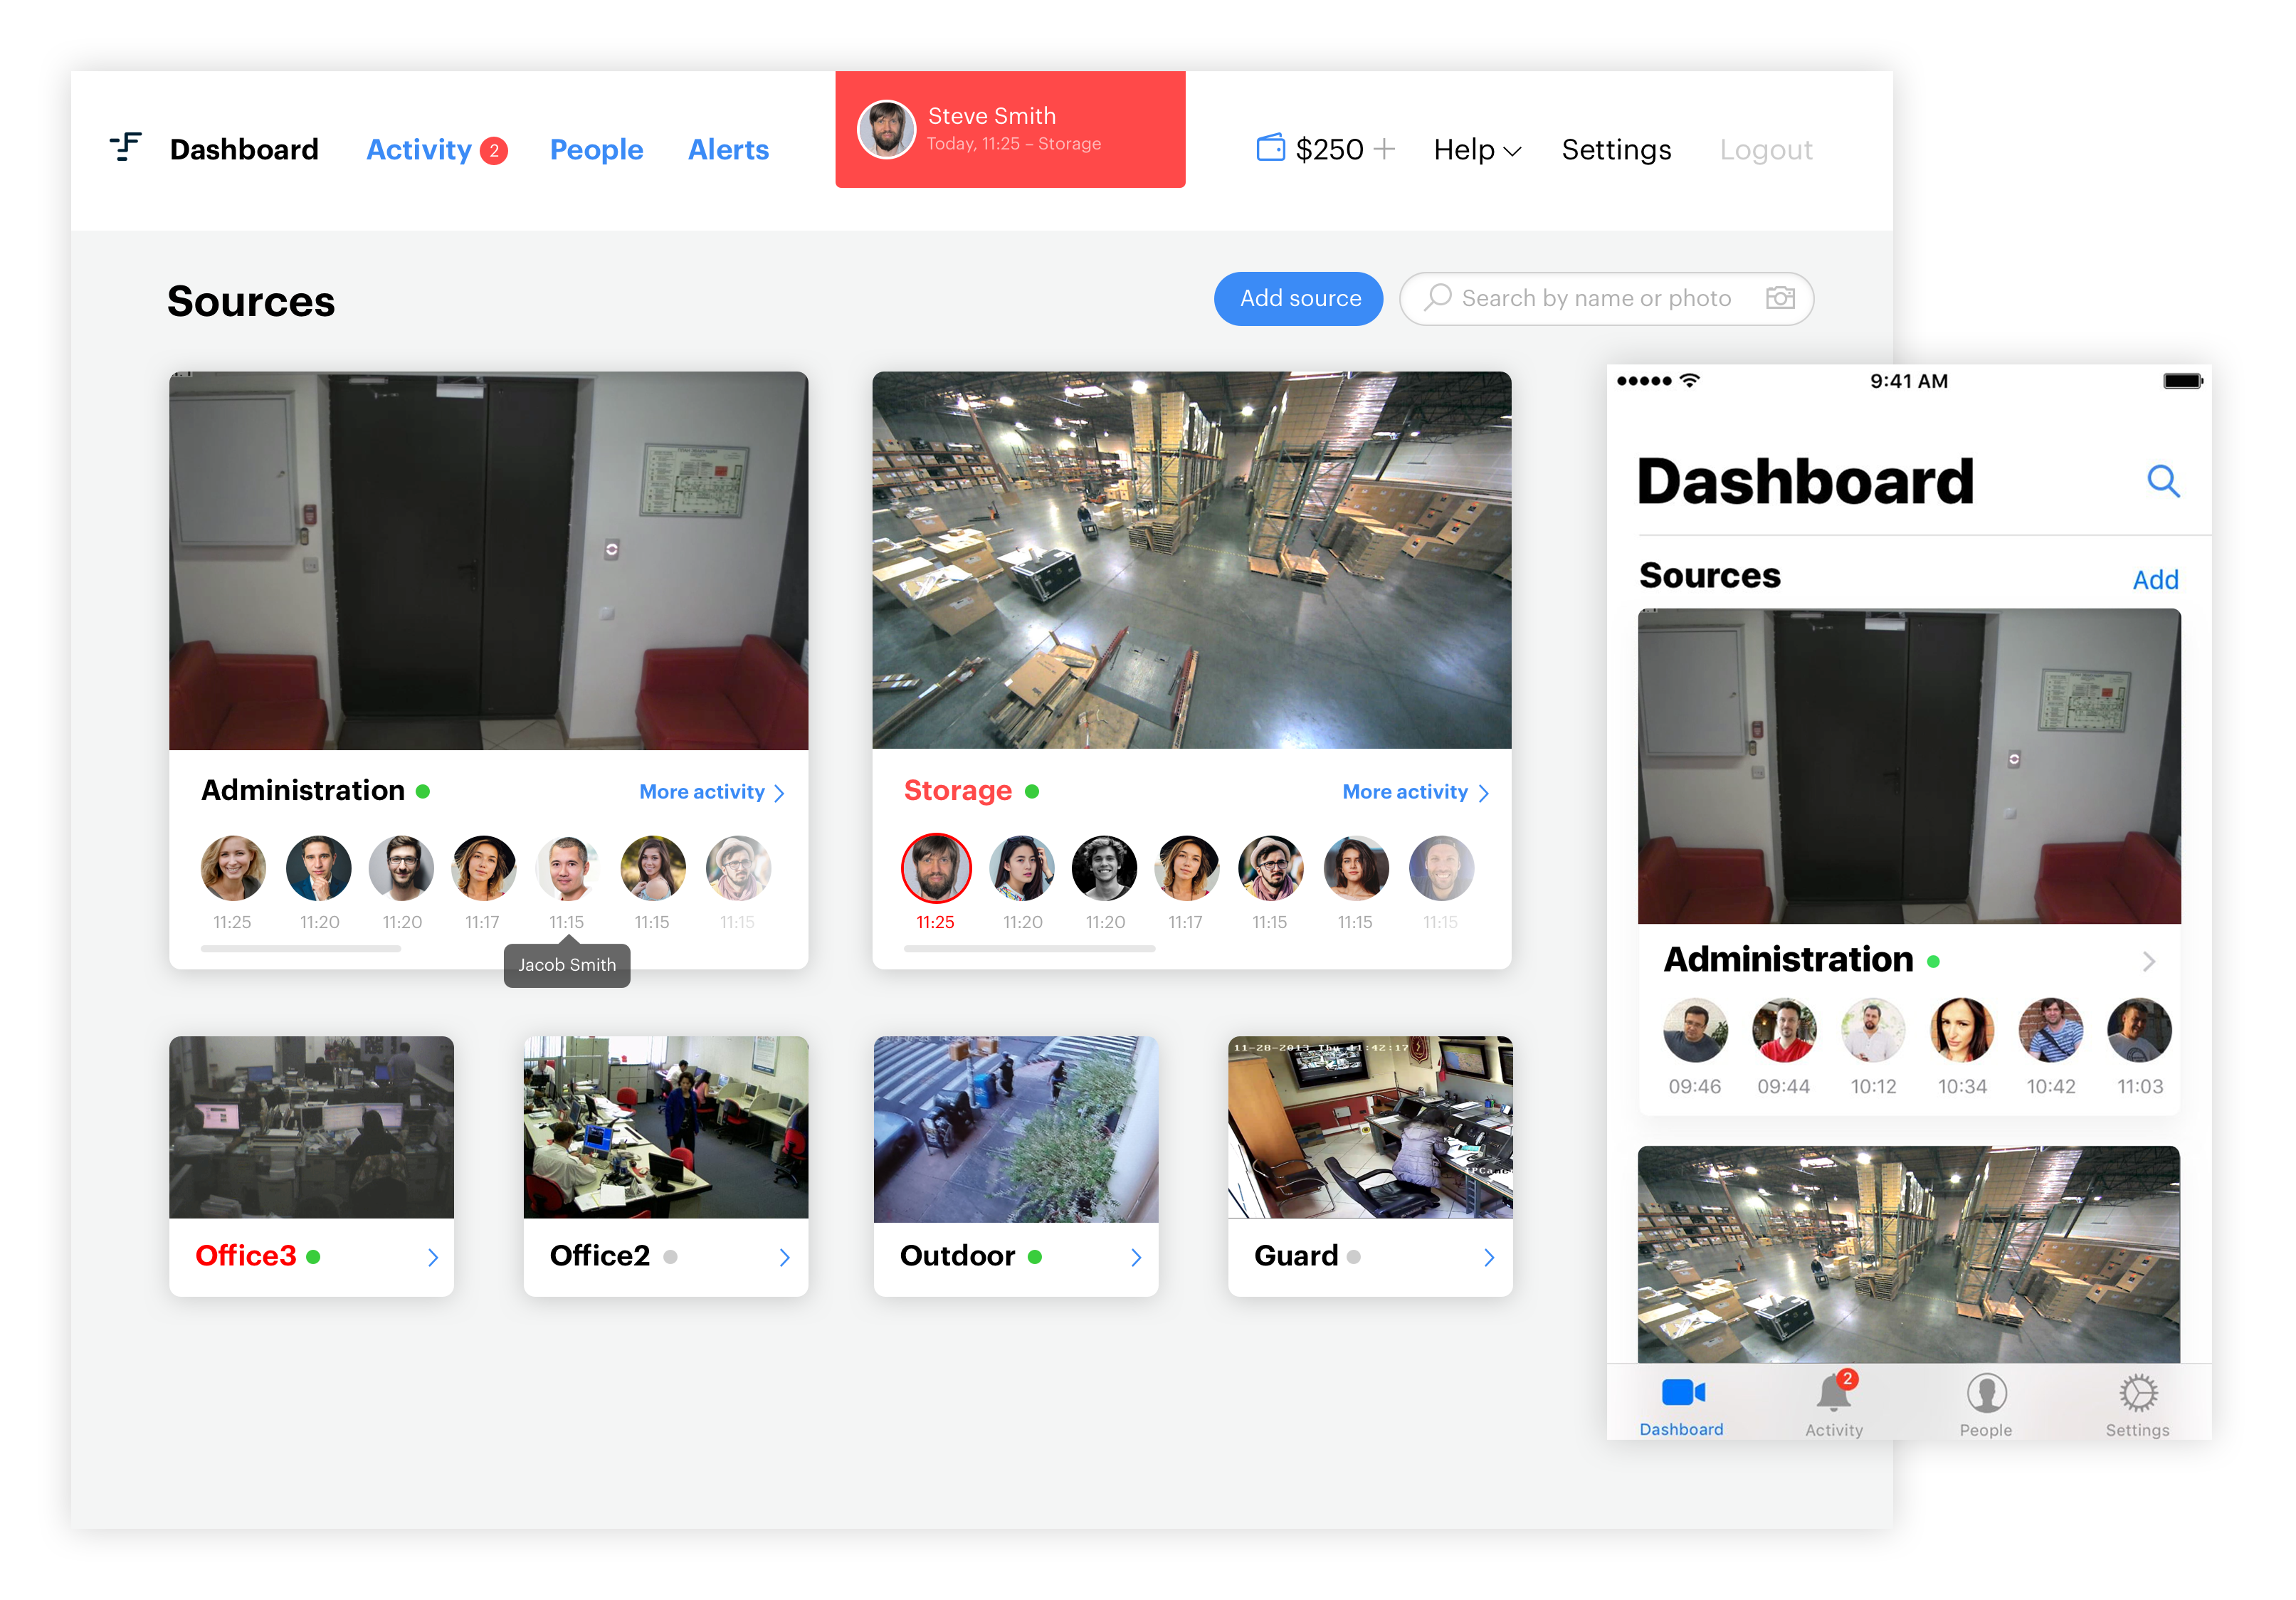
Task: Open the Alerts tab
Action: coord(728,150)
